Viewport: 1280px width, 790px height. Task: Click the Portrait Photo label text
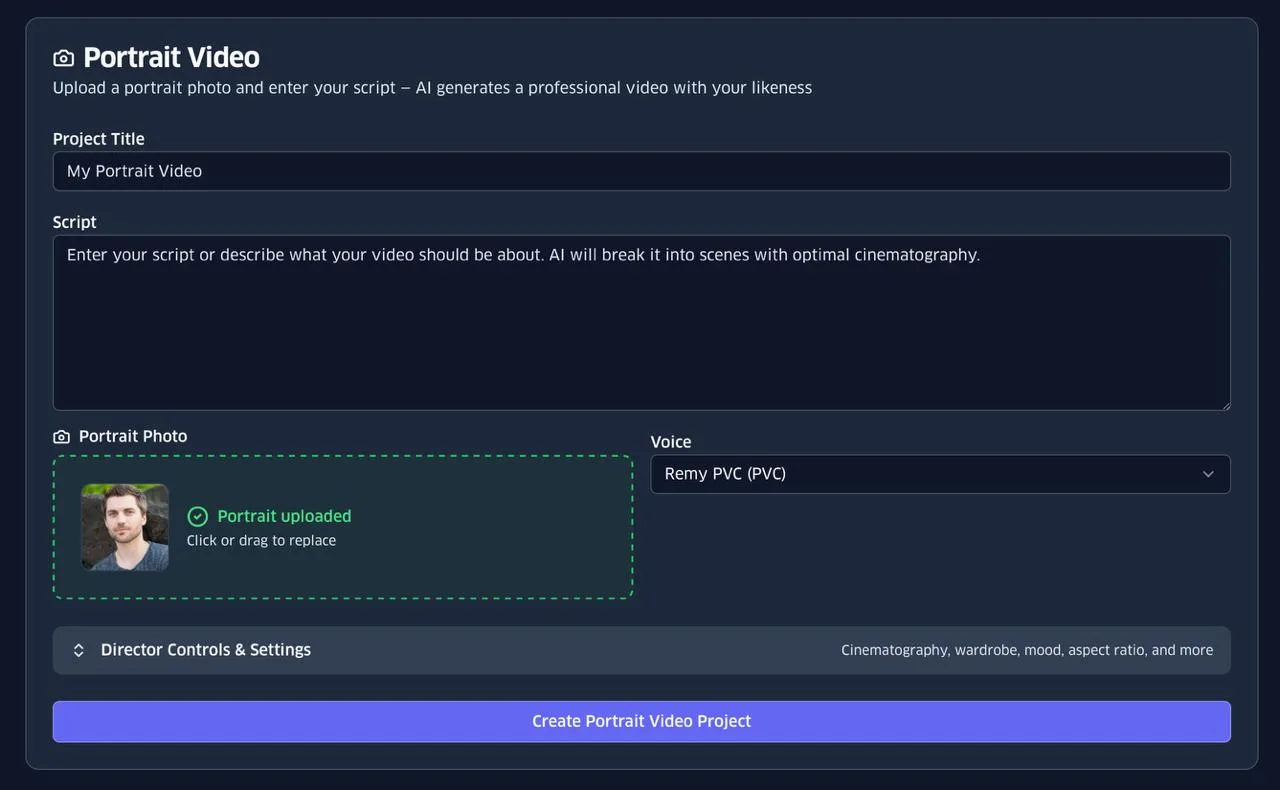click(x=133, y=436)
